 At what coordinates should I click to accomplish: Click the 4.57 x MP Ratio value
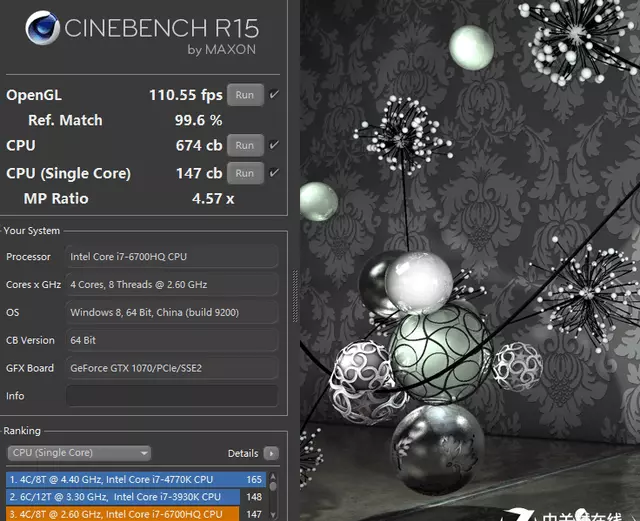(x=213, y=199)
